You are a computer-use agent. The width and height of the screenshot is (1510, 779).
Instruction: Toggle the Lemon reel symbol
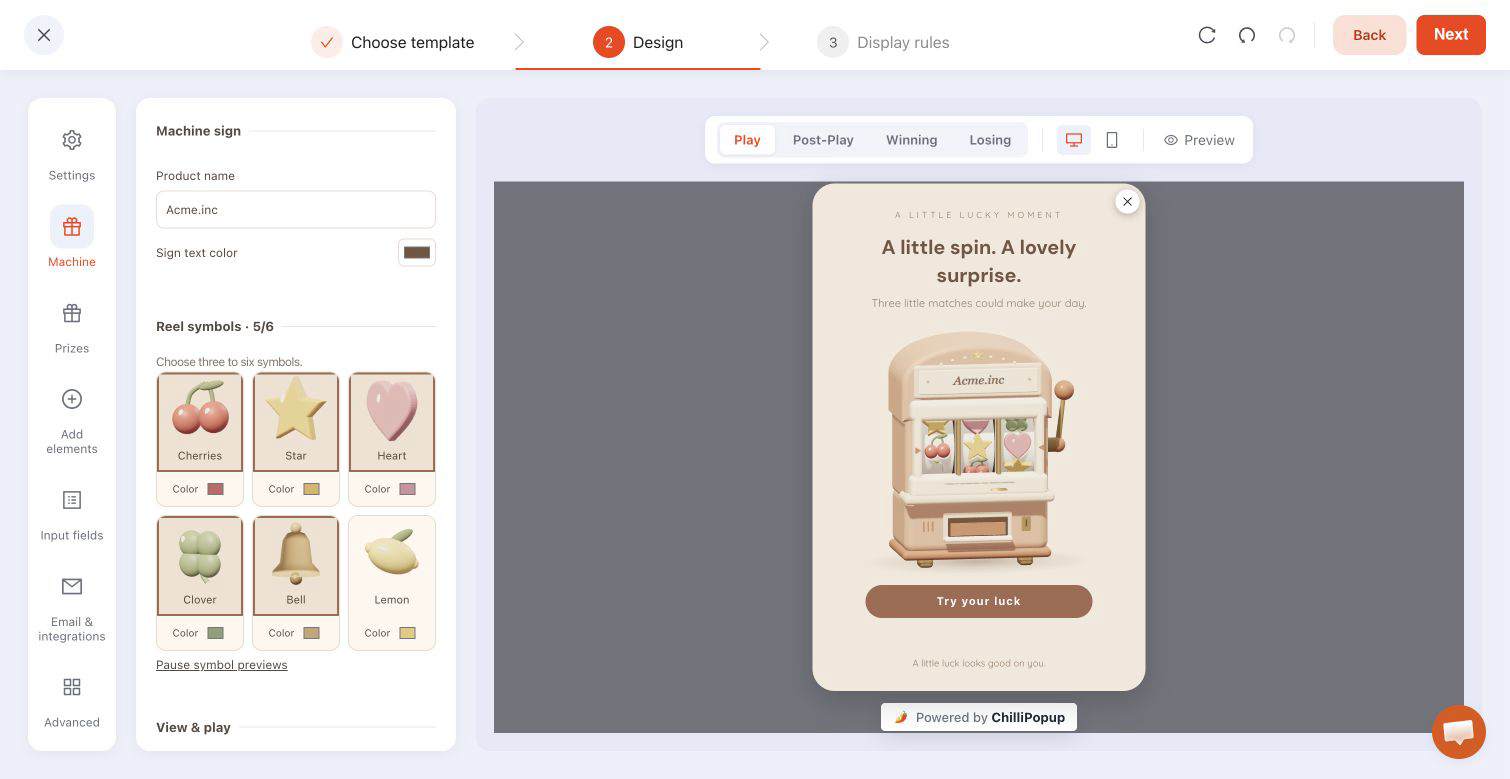[392, 565]
